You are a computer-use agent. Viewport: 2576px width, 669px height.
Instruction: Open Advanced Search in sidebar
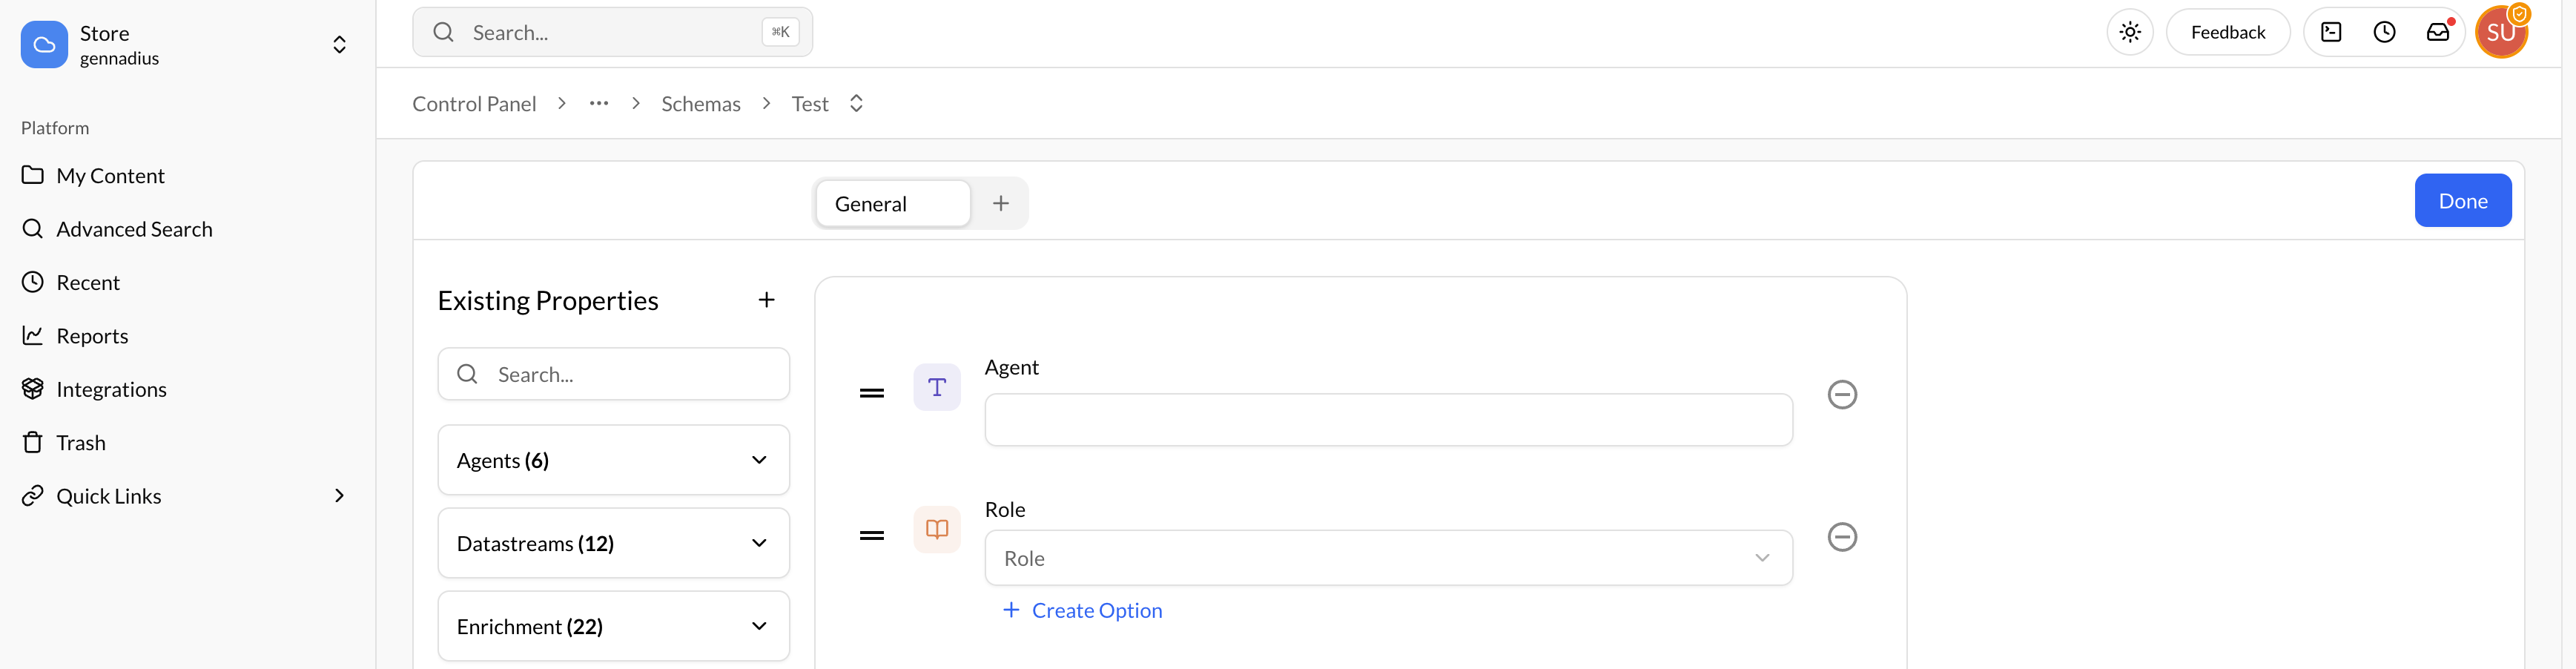click(x=134, y=229)
